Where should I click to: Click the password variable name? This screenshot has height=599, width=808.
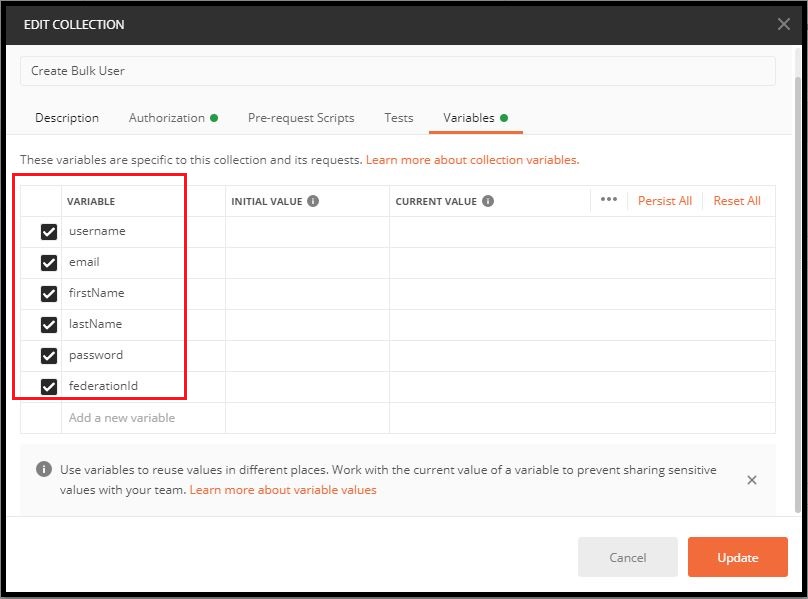point(96,355)
